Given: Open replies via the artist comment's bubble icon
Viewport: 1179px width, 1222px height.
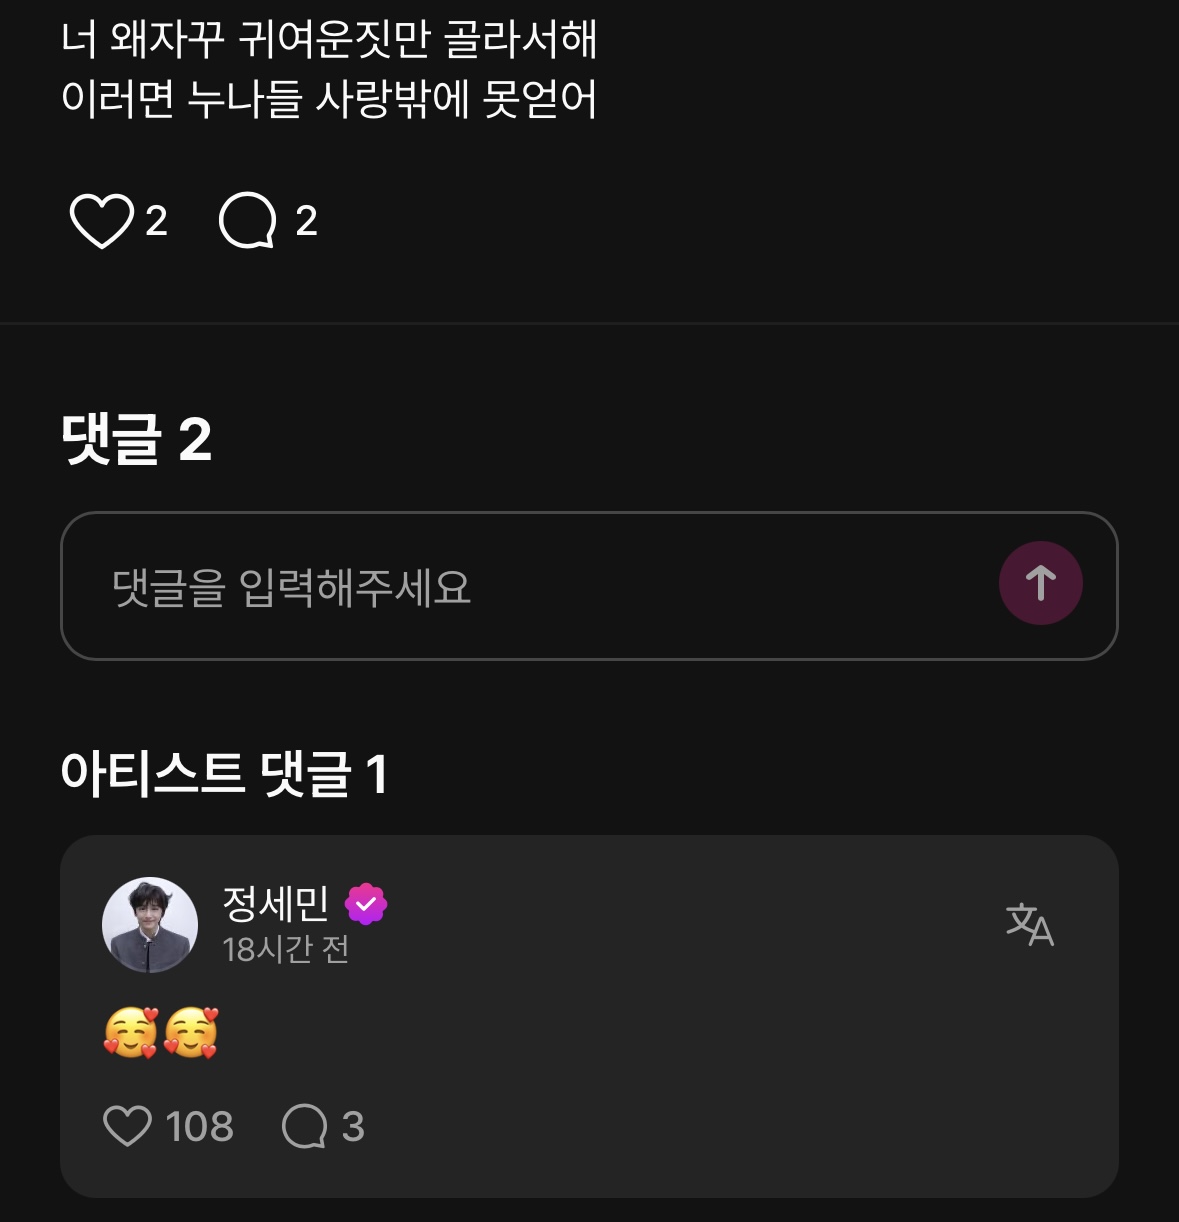Looking at the screenshot, I should click(304, 1126).
